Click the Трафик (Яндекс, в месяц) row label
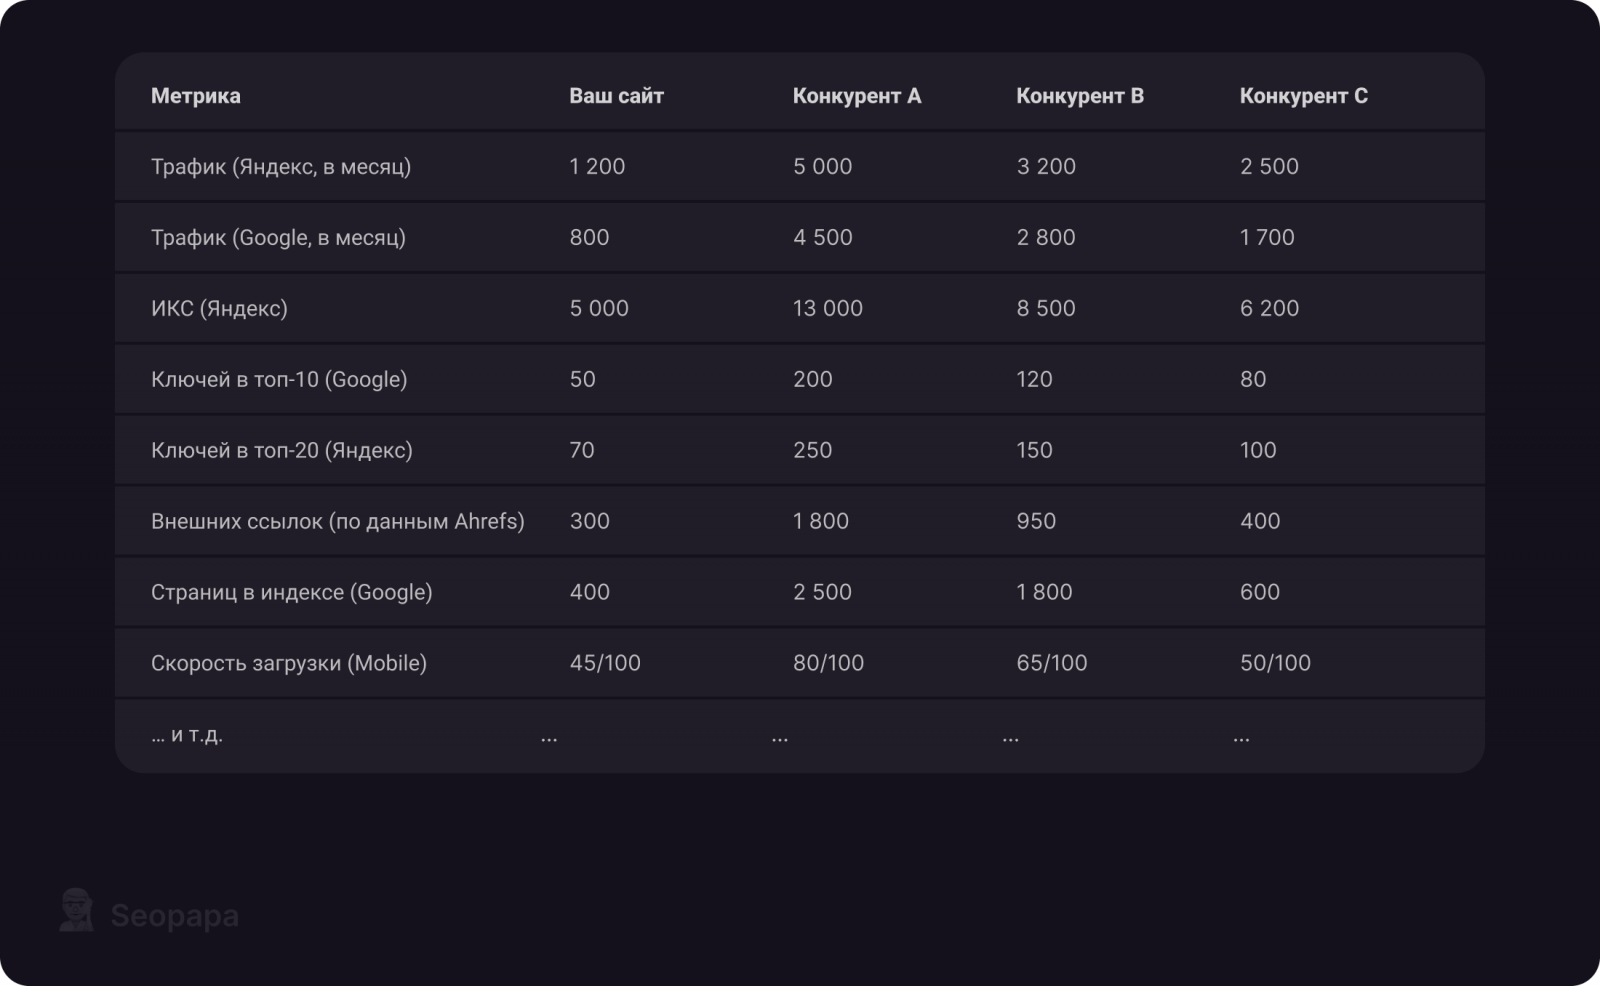1600x986 pixels. point(281,167)
